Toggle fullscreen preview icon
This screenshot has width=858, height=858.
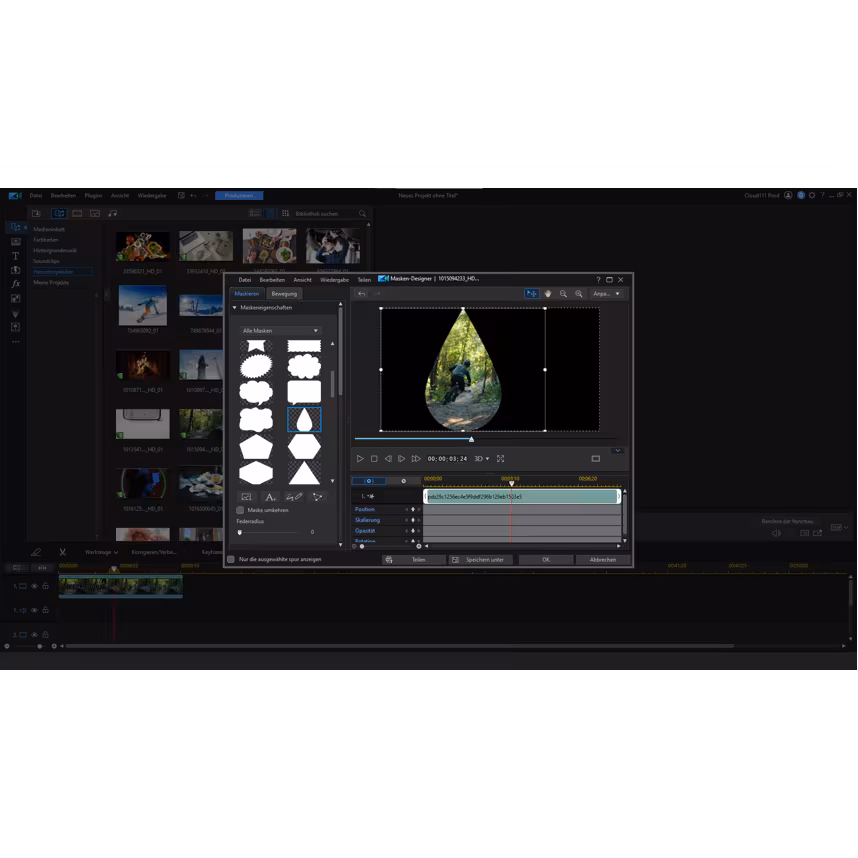point(501,459)
